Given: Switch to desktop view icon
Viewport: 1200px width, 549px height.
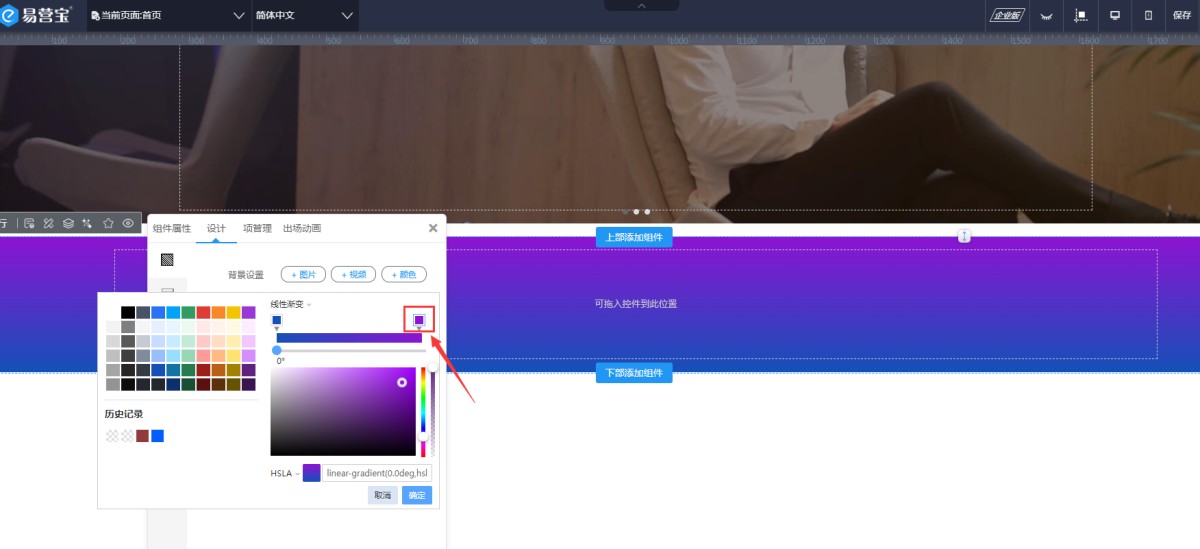Looking at the screenshot, I should (1115, 16).
